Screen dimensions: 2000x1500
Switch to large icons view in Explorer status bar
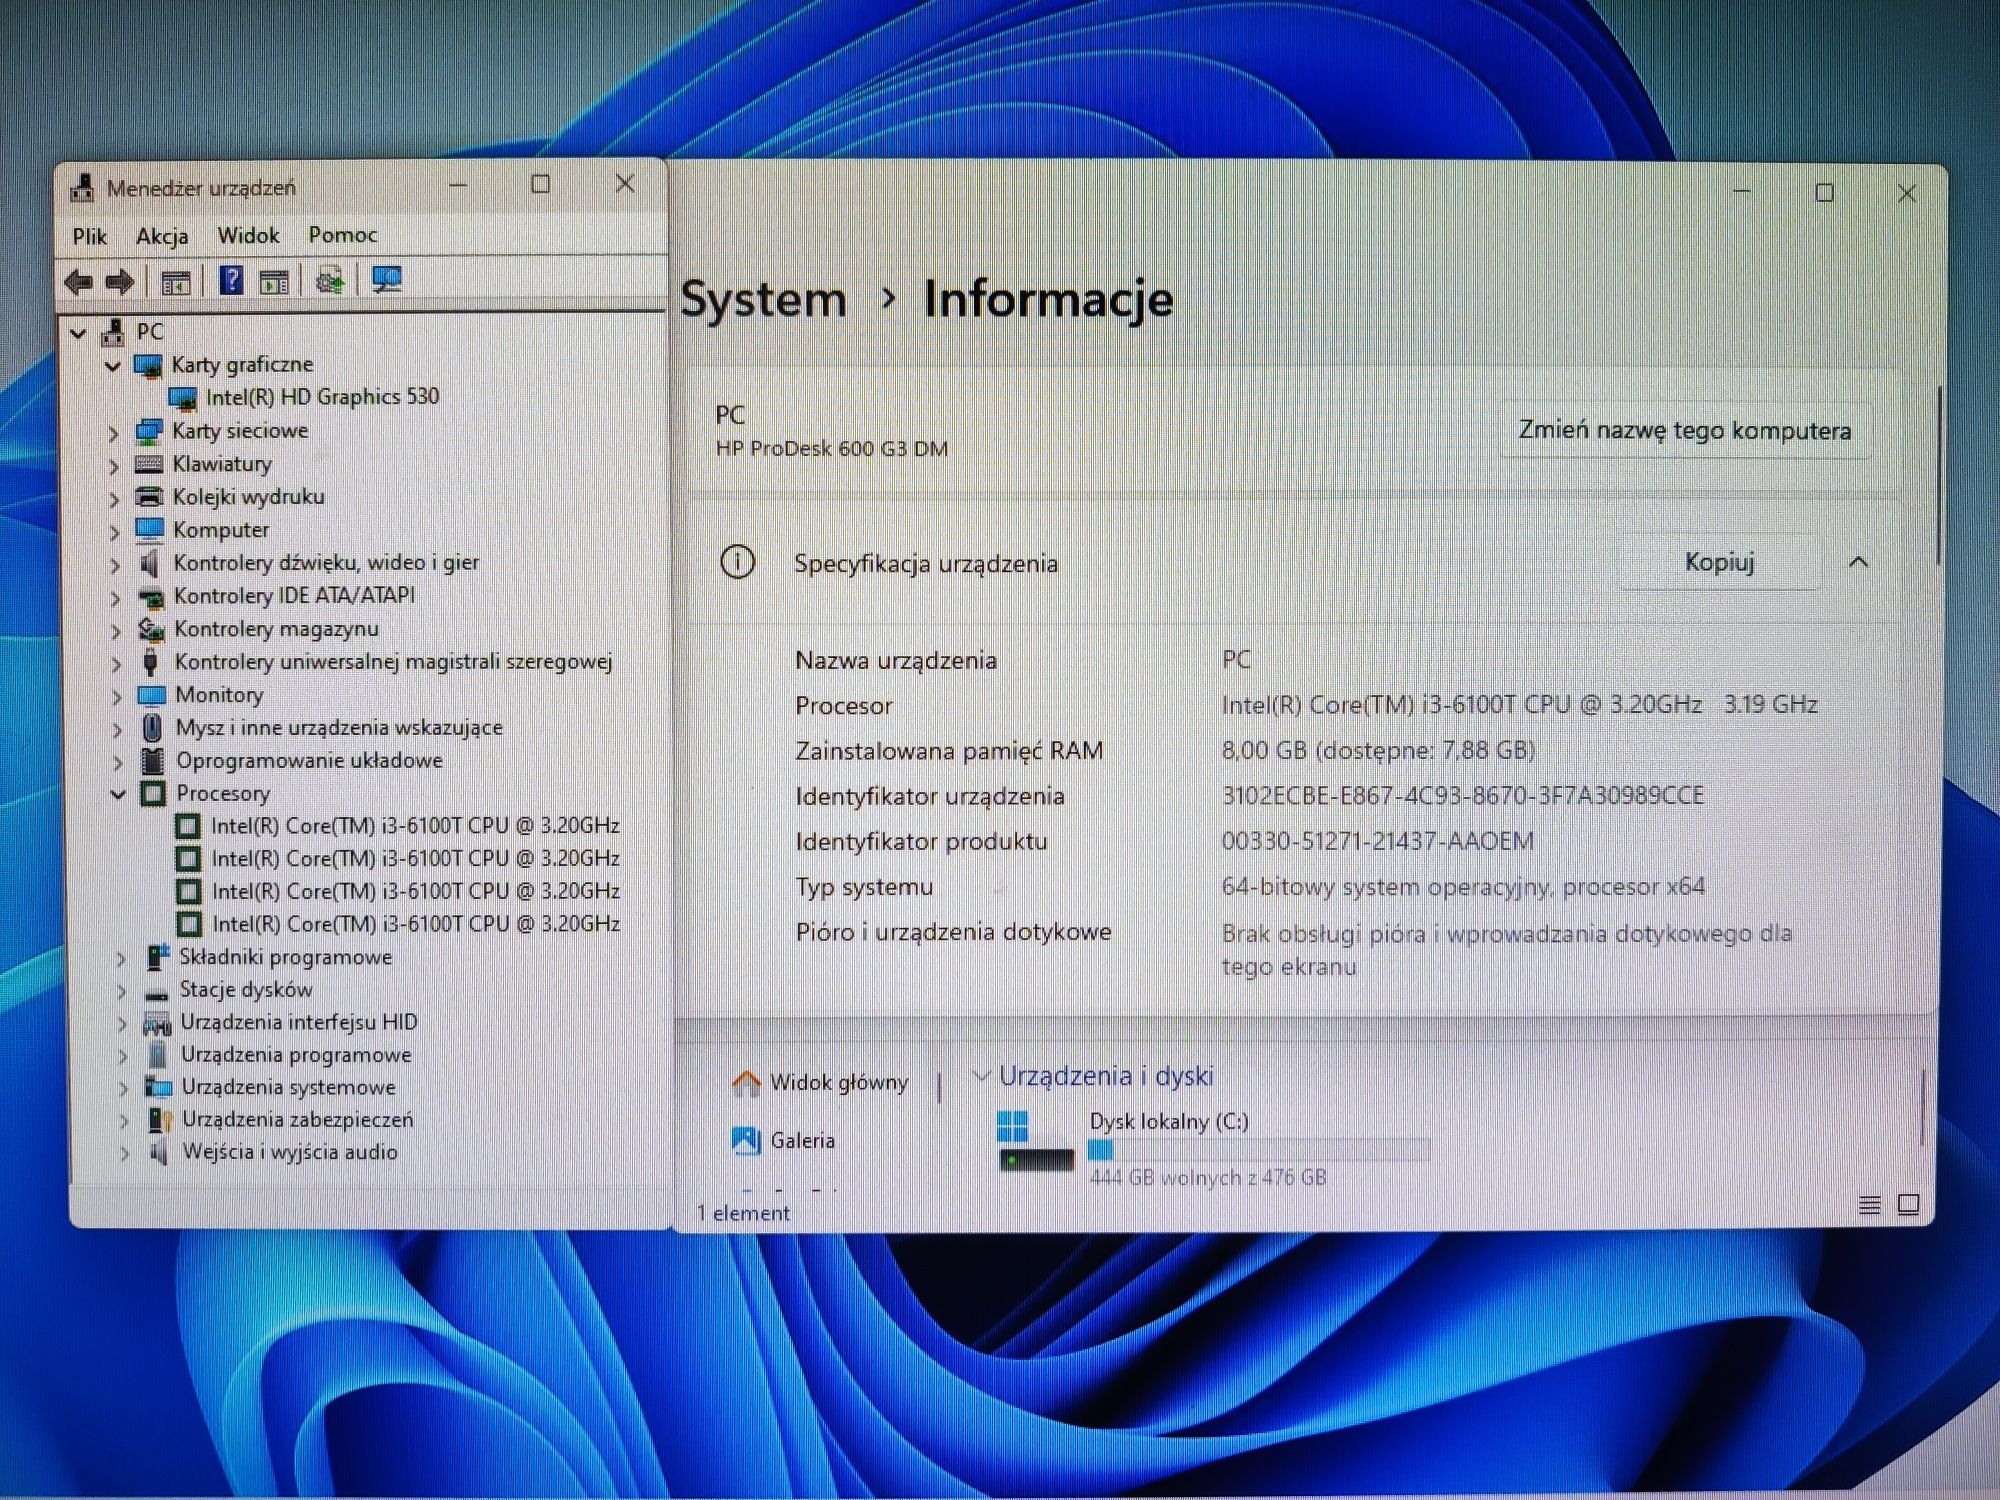coord(1908,1205)
